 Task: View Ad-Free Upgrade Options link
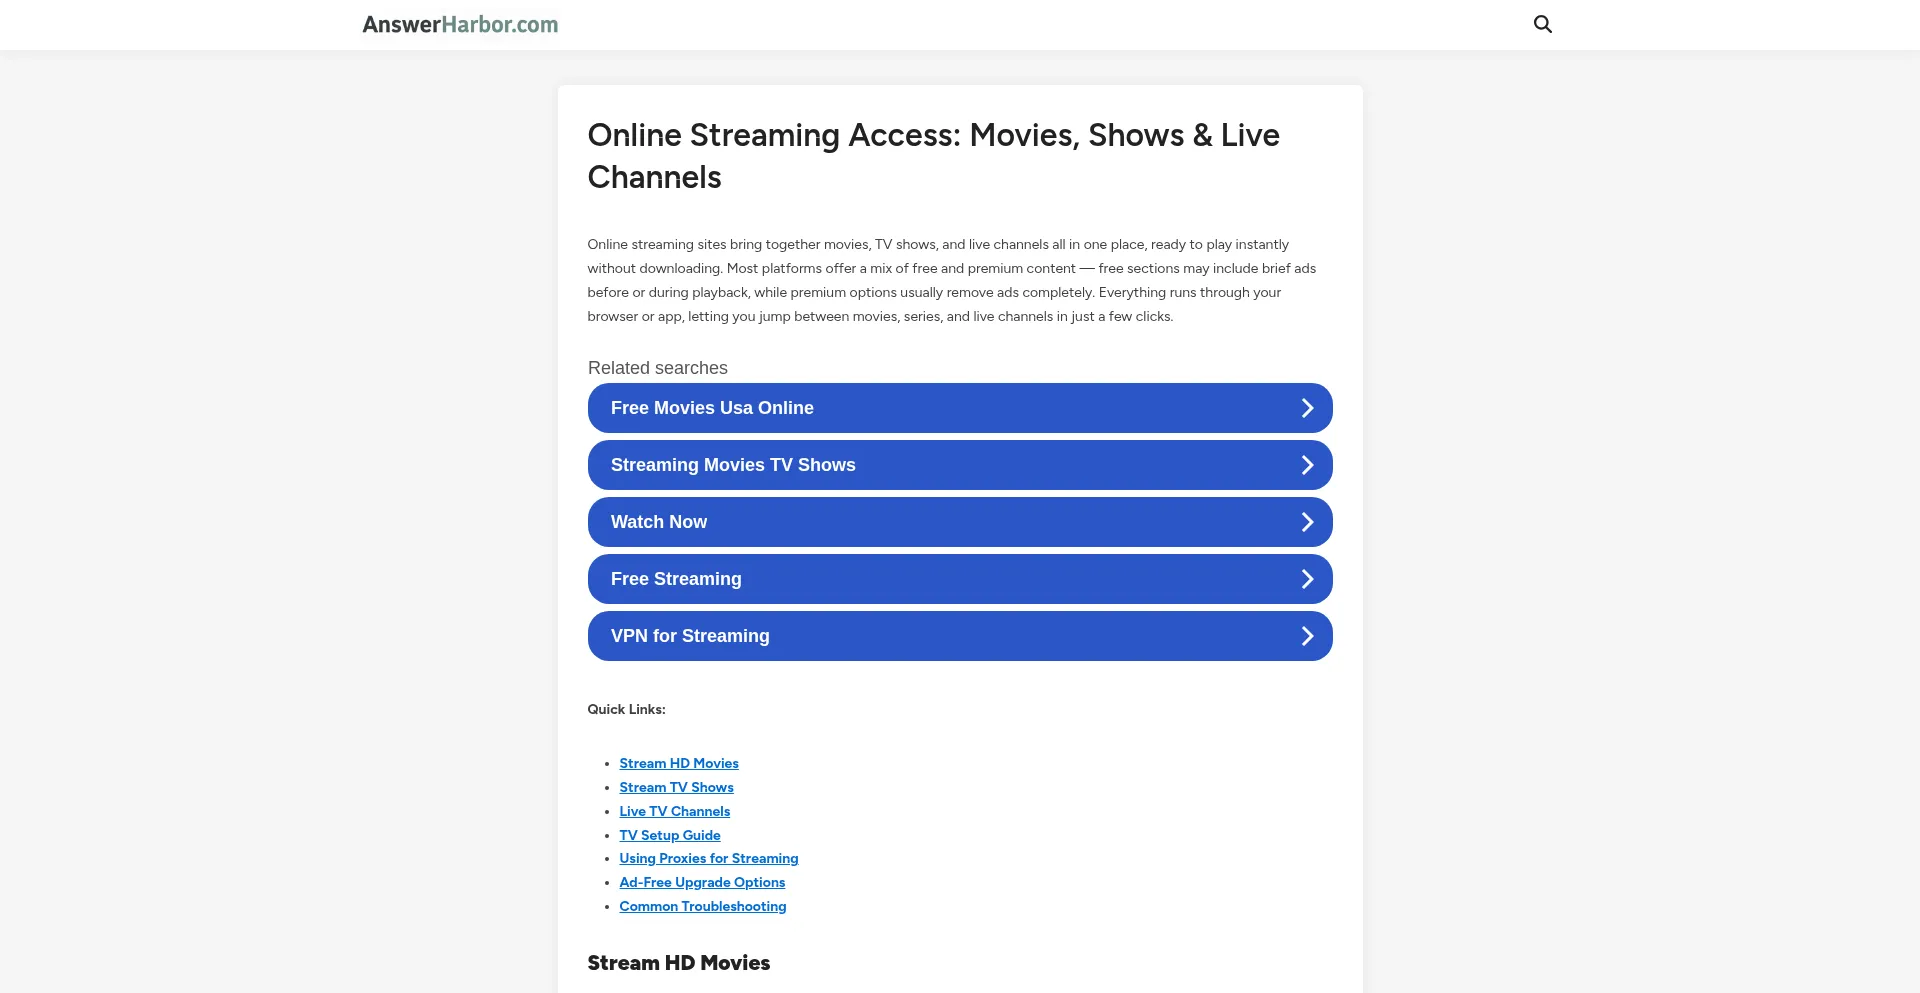(x=701, y=882)
